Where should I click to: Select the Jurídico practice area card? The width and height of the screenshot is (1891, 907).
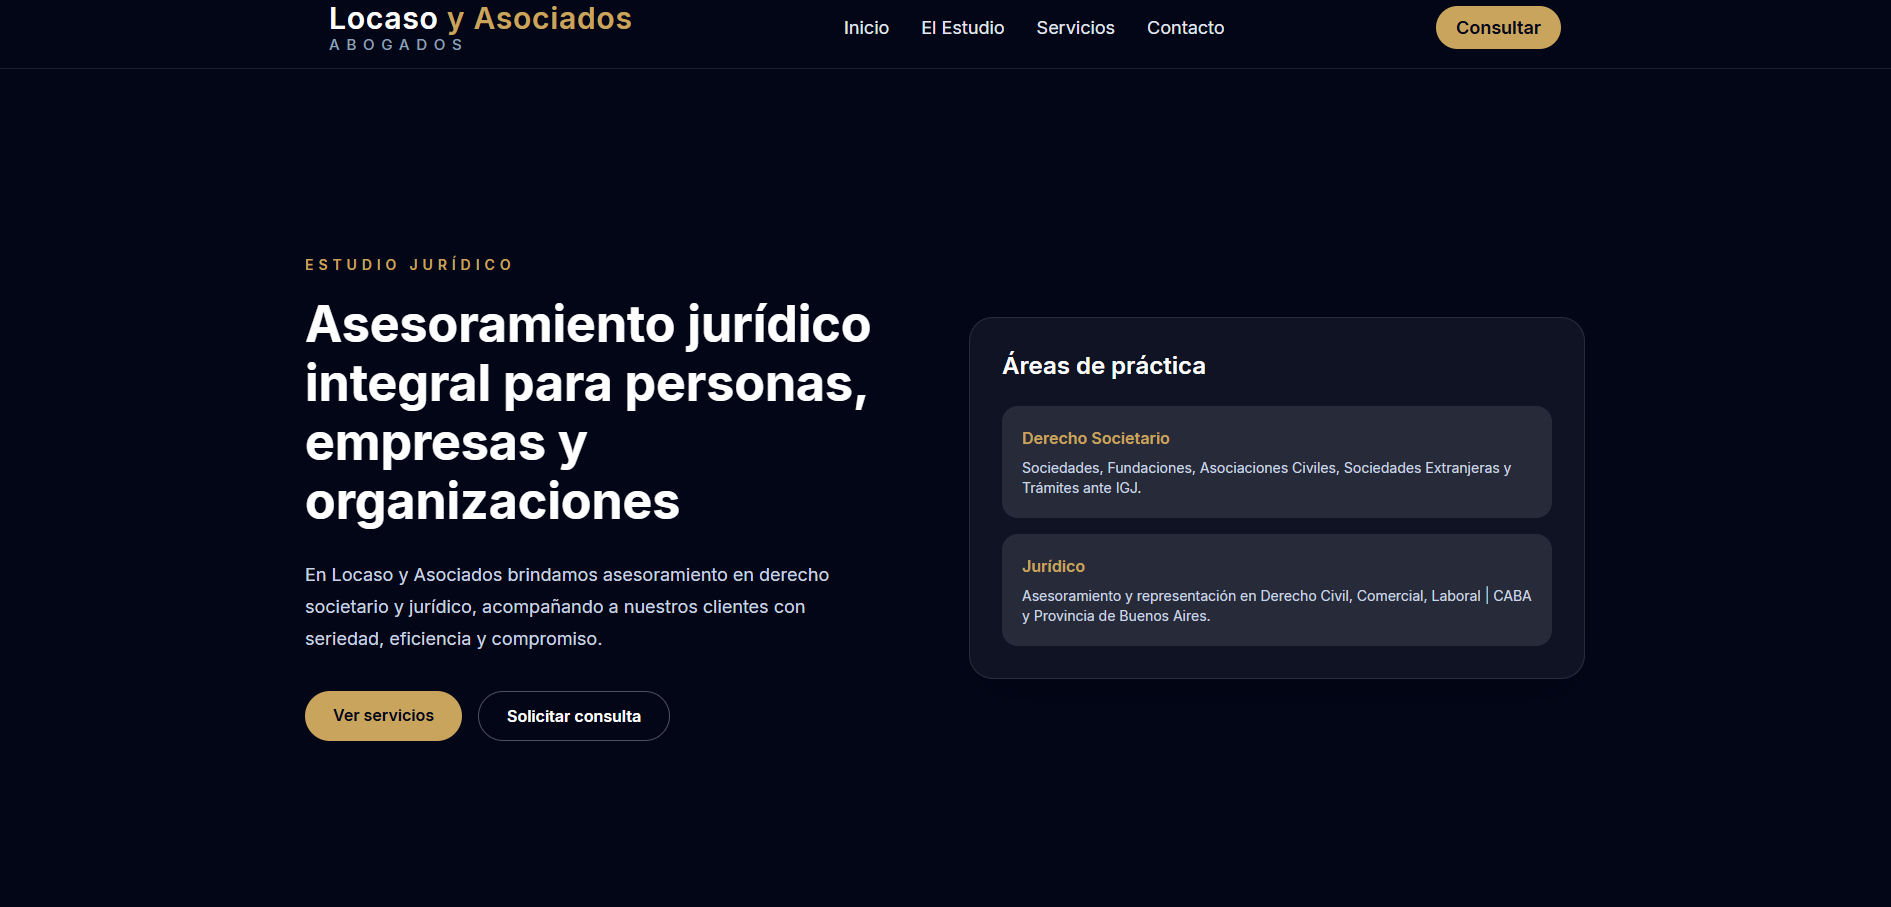tap(1277, 590)
